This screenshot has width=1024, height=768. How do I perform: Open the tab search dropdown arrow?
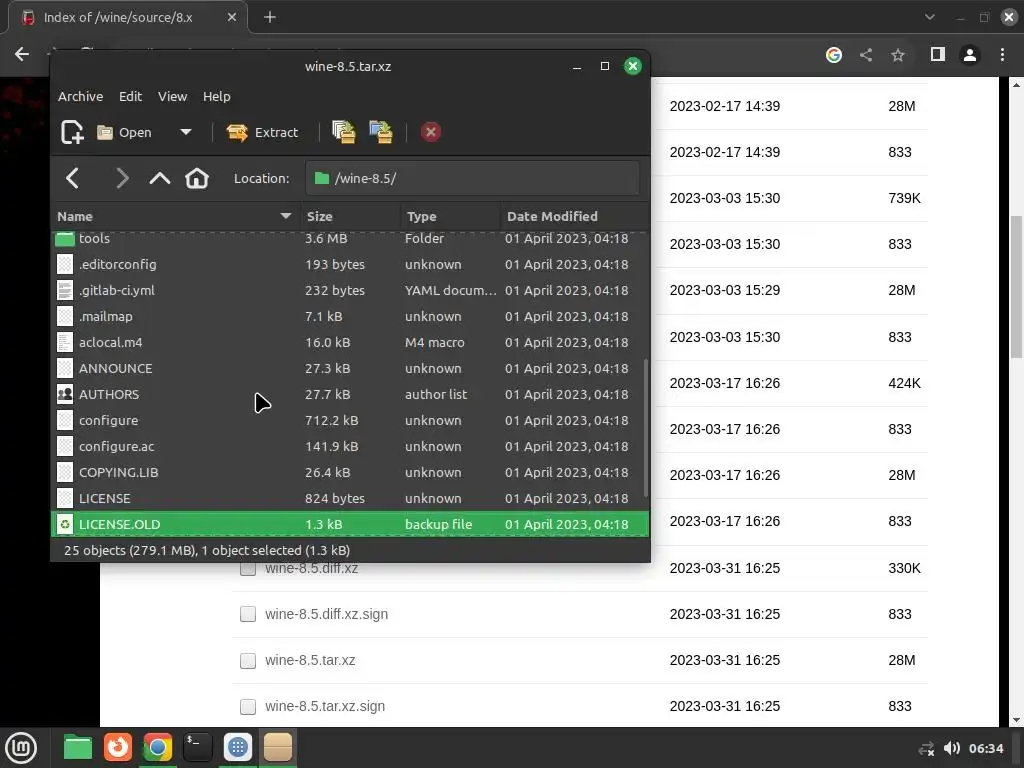929,17
